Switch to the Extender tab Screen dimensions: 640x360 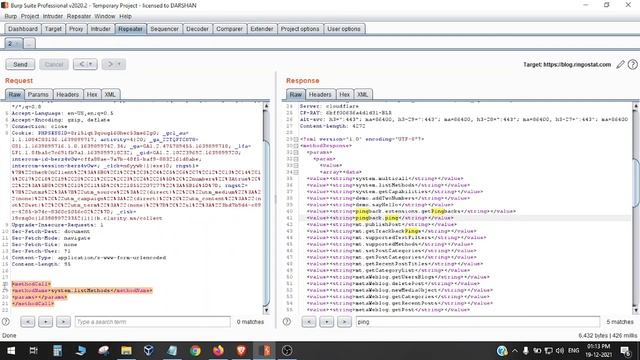pos(262,29)
